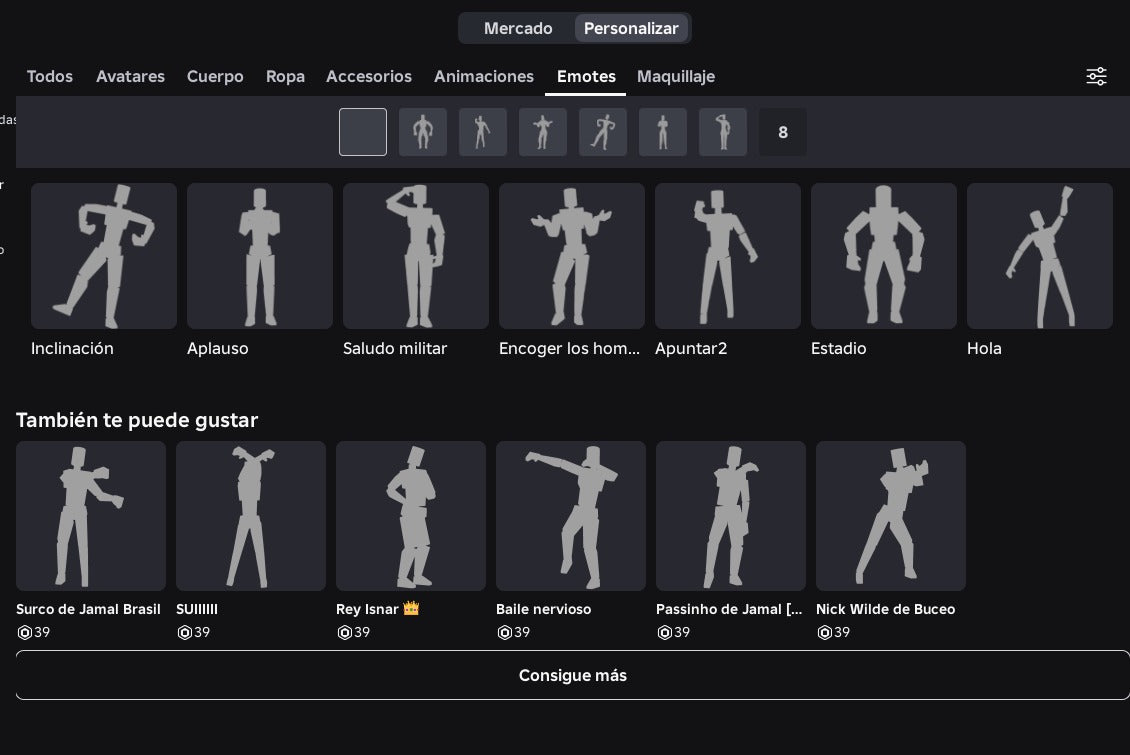Viewport: 1130px width, 755px height.
Task: Switch to the Personalizar toggle option
Action: click(x=631, y=28)
